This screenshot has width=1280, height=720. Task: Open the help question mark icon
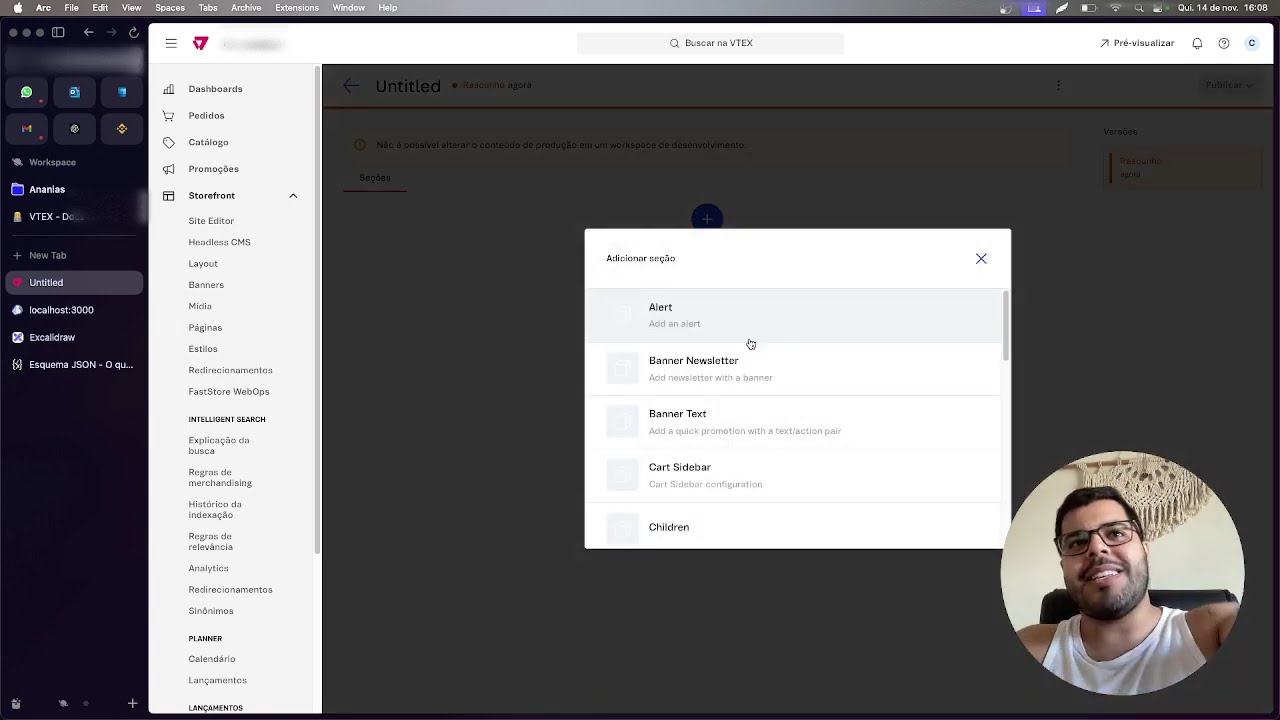1224,43
